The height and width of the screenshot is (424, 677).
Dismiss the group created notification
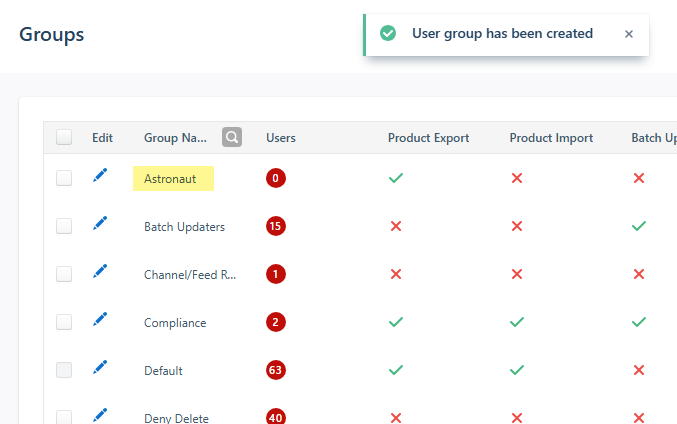[629, 34]
